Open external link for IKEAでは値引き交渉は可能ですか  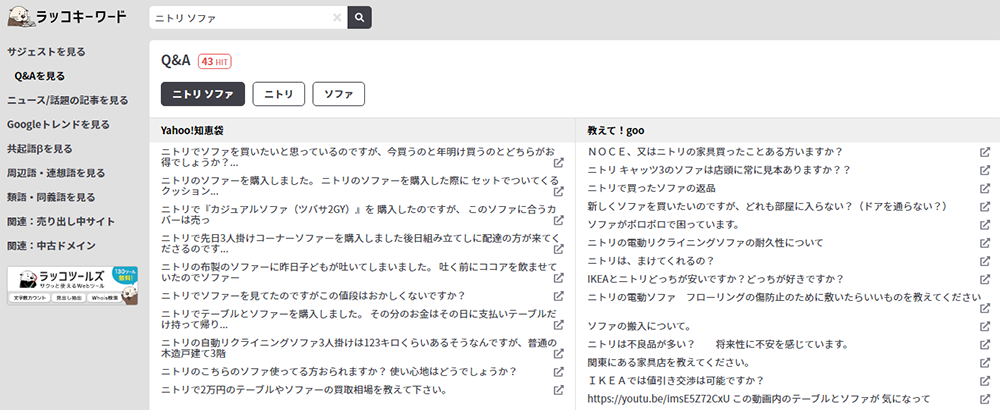(x=985, y=381)
